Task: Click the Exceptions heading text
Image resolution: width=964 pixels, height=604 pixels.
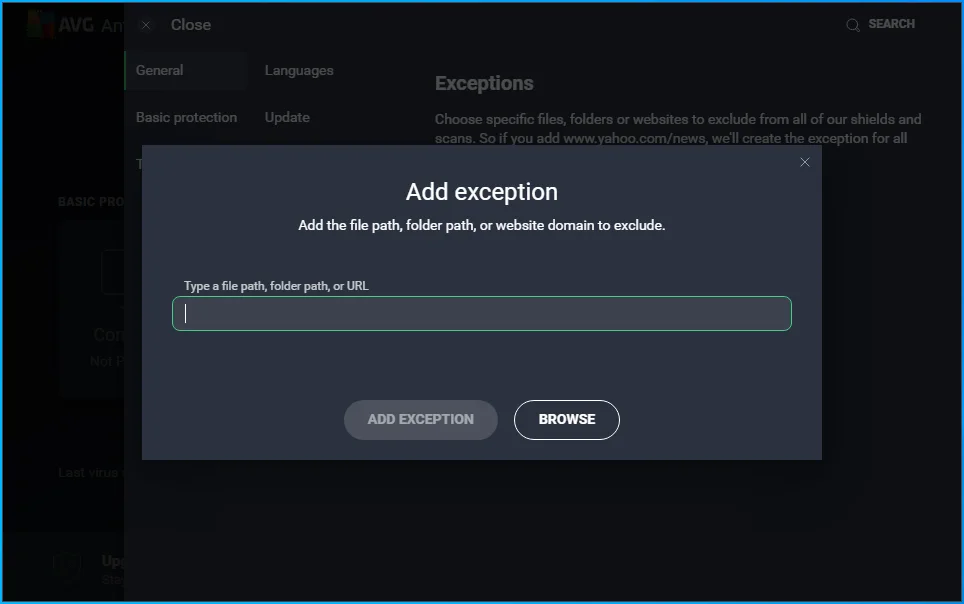Action: (x=484, y=84)
